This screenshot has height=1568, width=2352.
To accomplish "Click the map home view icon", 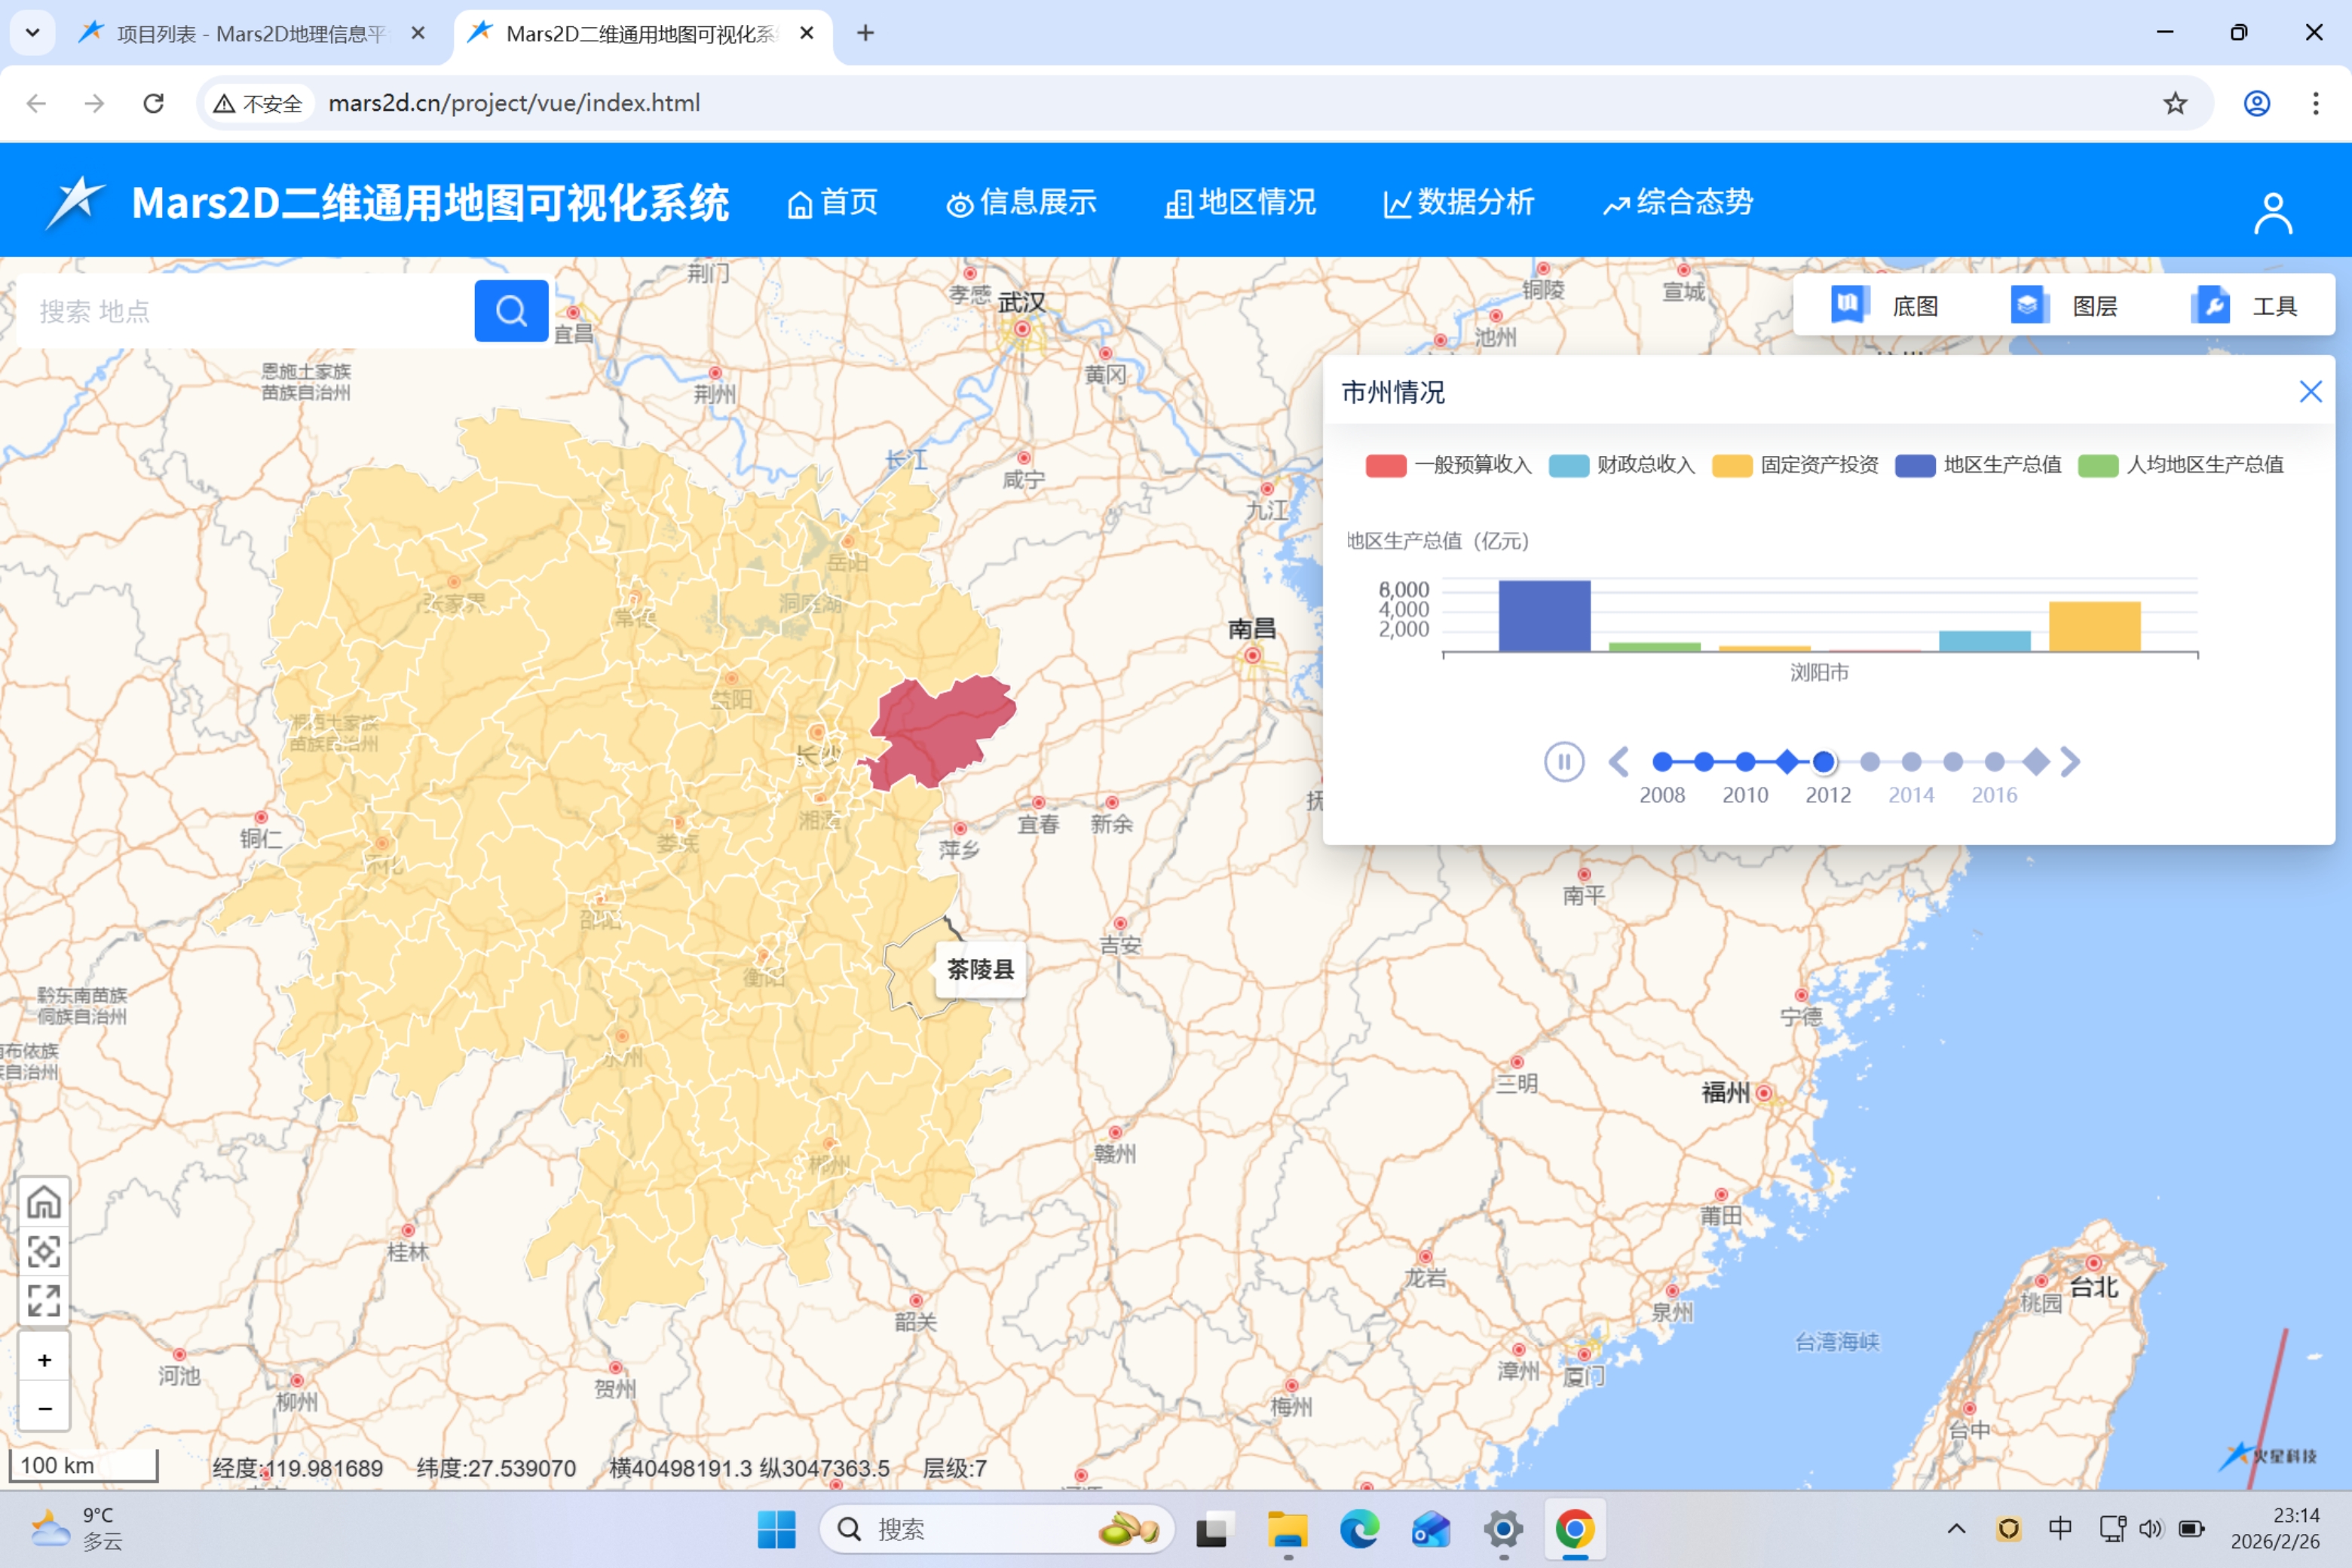I will [x=44, y=1203].
